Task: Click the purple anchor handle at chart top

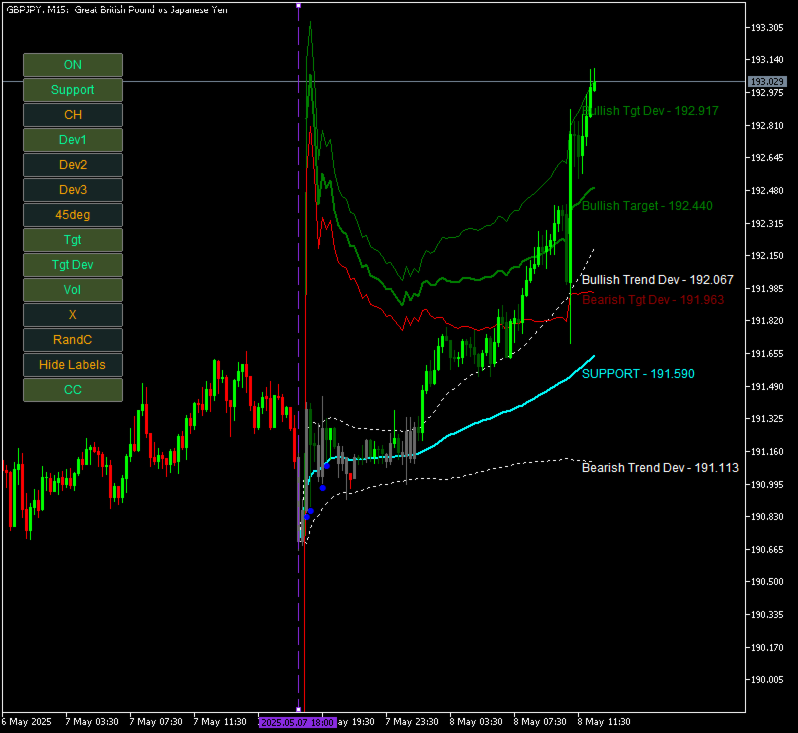Action: [x=299, y=6]
